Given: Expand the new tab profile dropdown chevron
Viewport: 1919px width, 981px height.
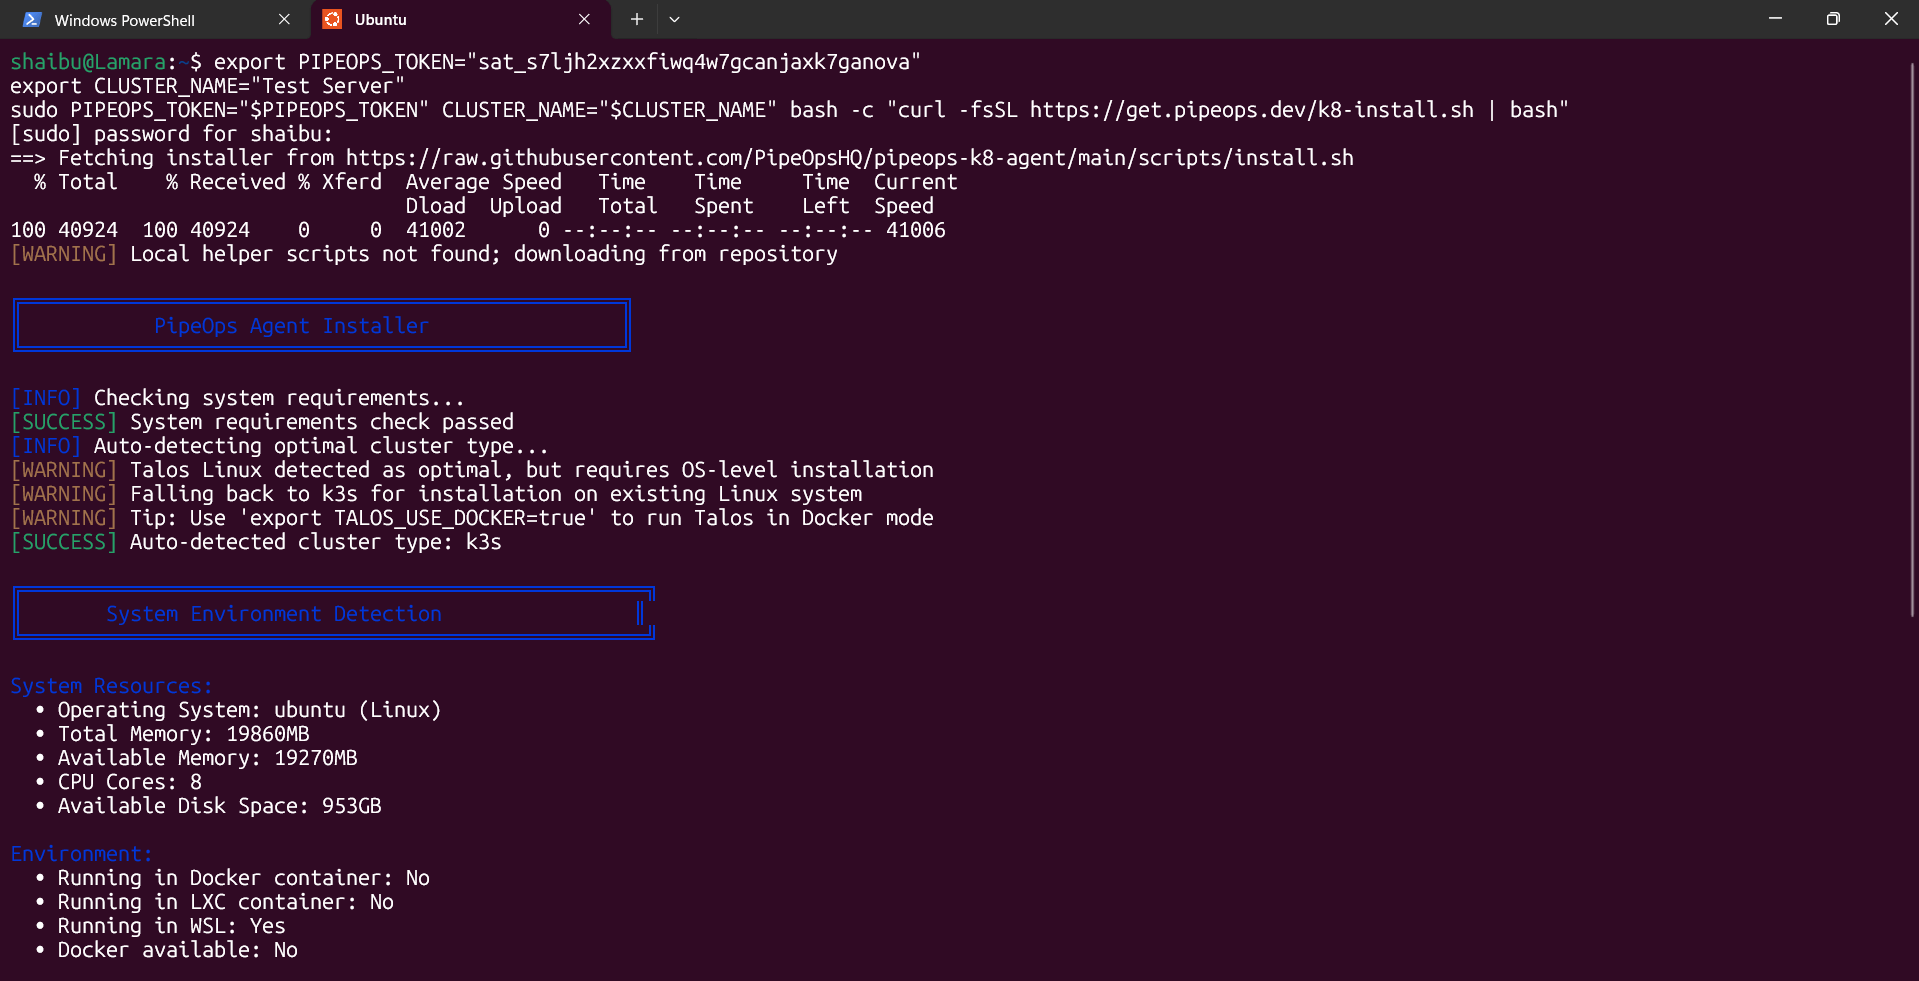Looking at the screenshot, I should click(674, 19).
